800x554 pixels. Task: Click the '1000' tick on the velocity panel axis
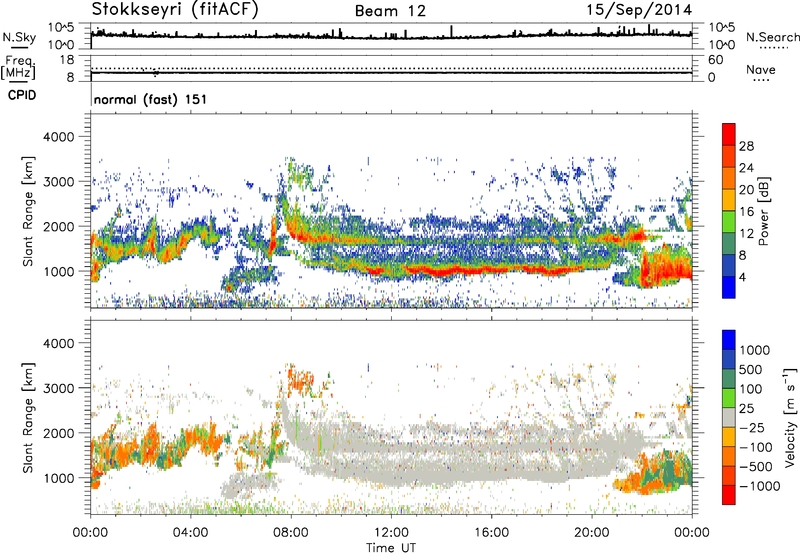pos(59,478)
